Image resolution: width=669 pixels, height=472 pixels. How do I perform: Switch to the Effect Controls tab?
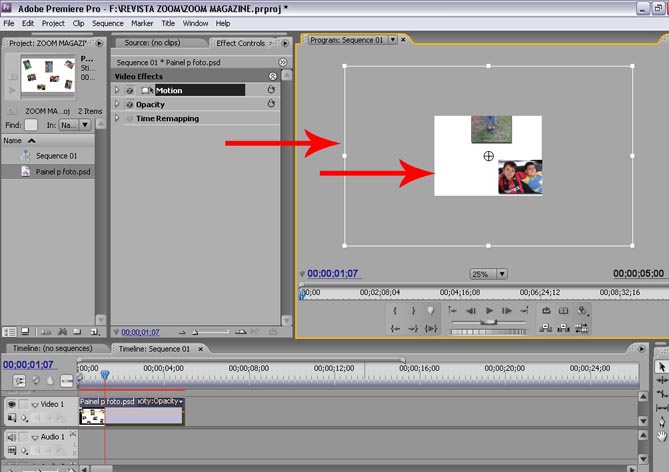[240, 43]
